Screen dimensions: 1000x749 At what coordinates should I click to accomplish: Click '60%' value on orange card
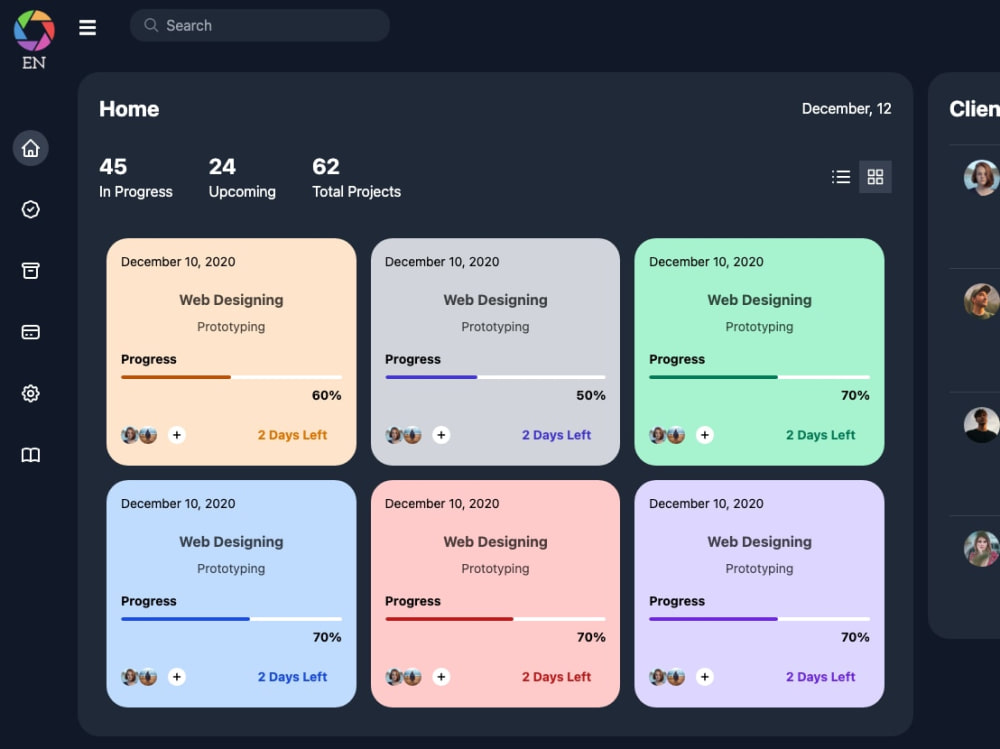coord(327,396)
